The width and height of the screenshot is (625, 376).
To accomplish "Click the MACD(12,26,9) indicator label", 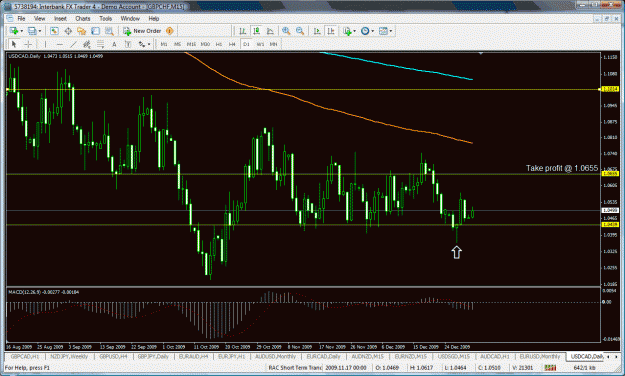I will click(x=43, y=292).
